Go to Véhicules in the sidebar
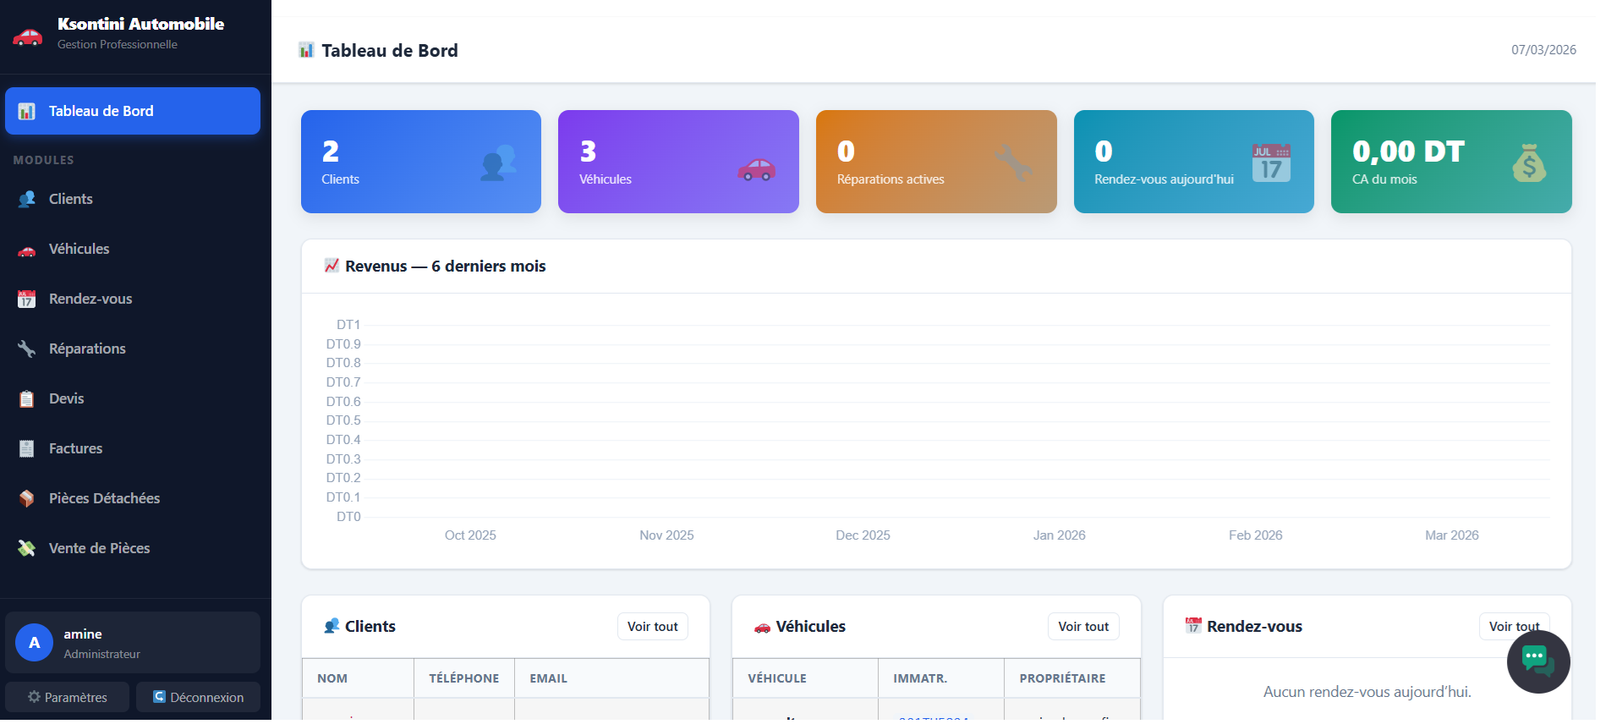Screen dimensions: 1600x725 pyautogui.click(x=79, y=249)
